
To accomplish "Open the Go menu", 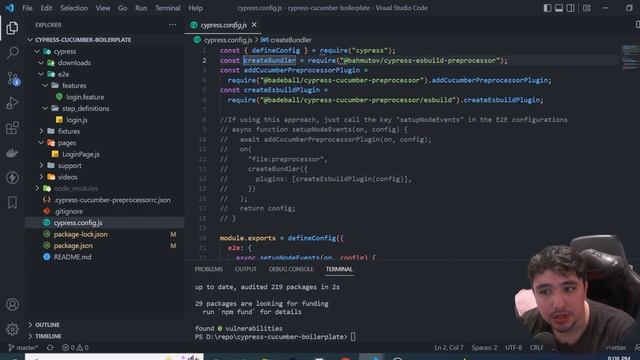I will tap(122, 8).
